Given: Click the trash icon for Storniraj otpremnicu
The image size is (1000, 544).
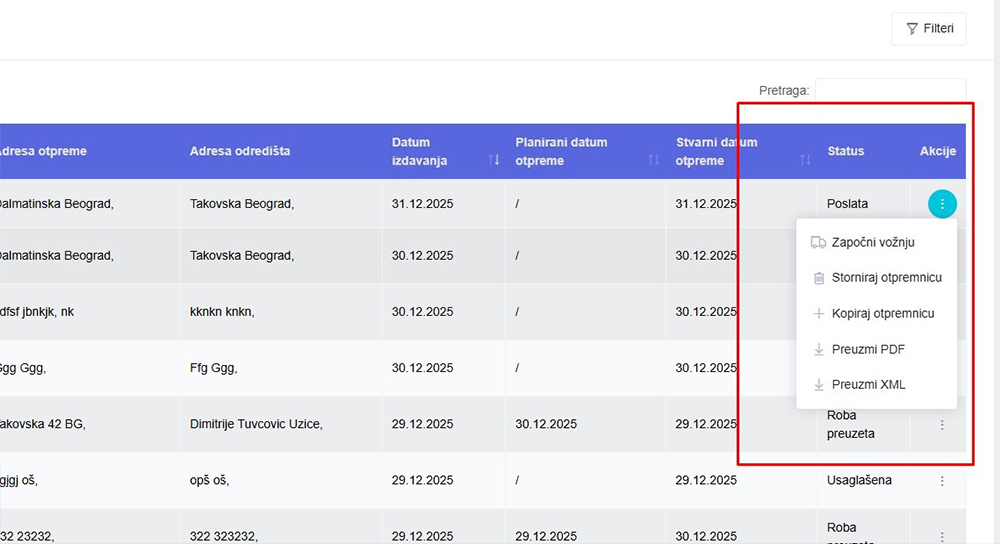Looking at the screenshot, I should pos(818,278).
